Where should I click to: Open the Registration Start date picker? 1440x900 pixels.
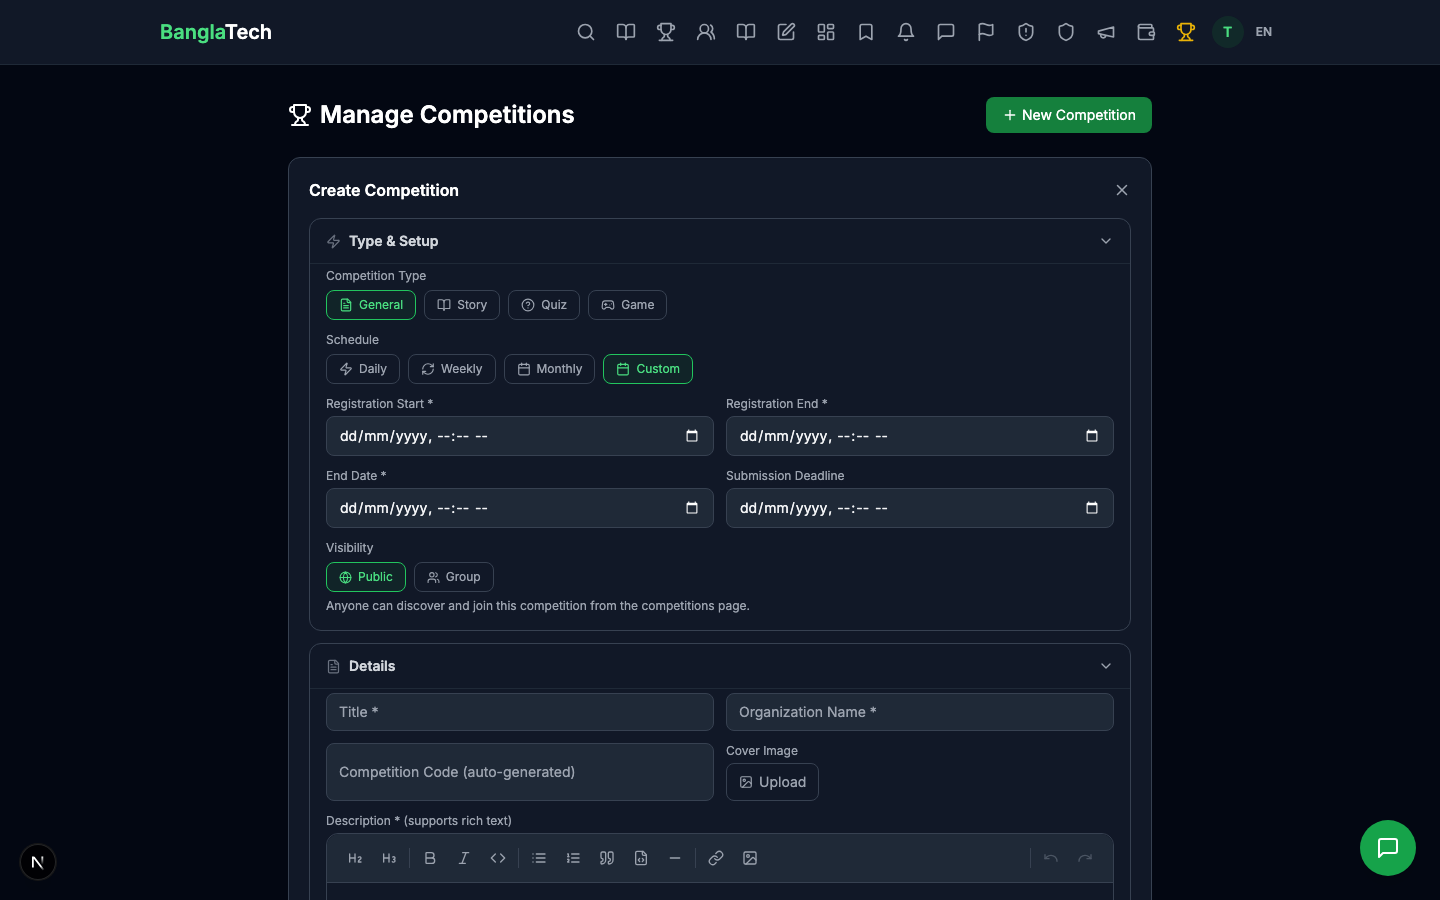click(691, 436)
